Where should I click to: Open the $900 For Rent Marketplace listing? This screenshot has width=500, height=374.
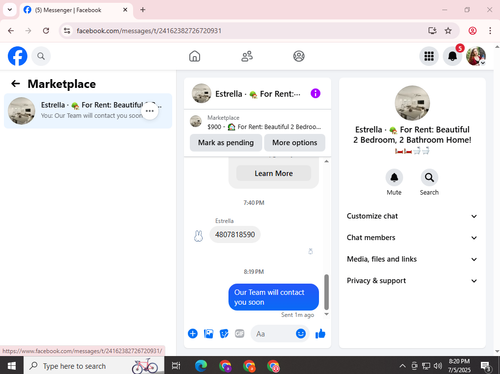point(257,122)
